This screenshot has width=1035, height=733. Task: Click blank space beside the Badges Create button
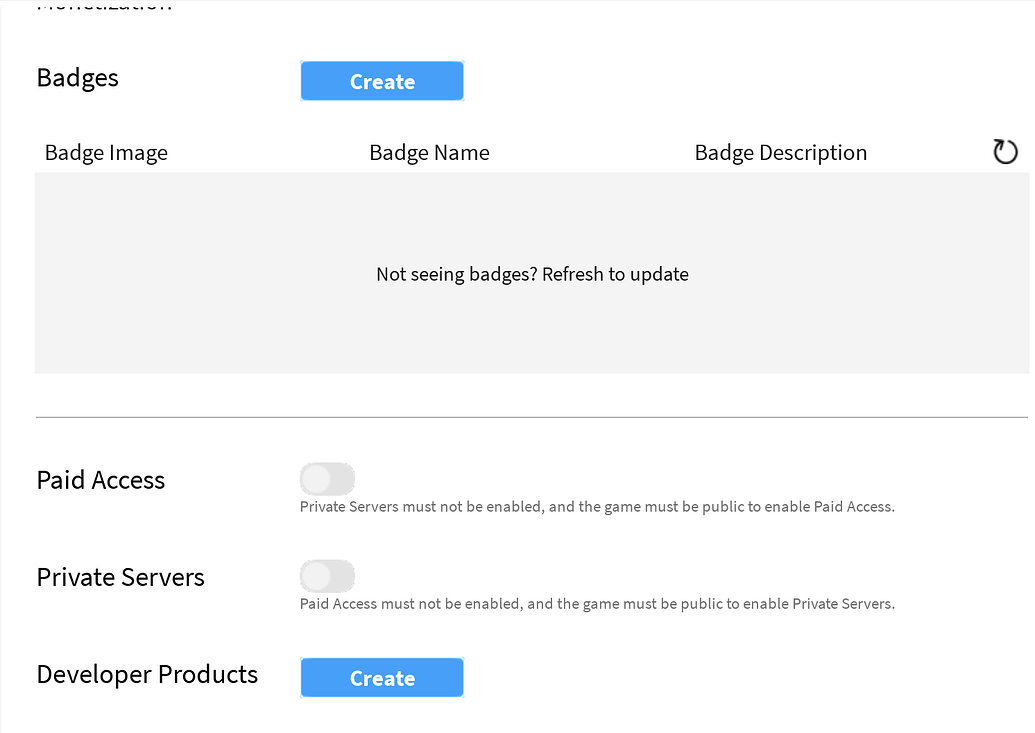[x=726, y=81]
